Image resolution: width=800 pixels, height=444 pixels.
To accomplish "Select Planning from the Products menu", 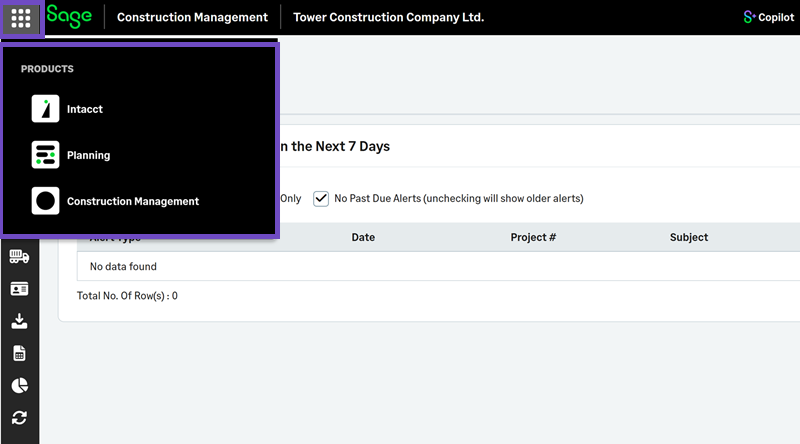I will 88,156.
